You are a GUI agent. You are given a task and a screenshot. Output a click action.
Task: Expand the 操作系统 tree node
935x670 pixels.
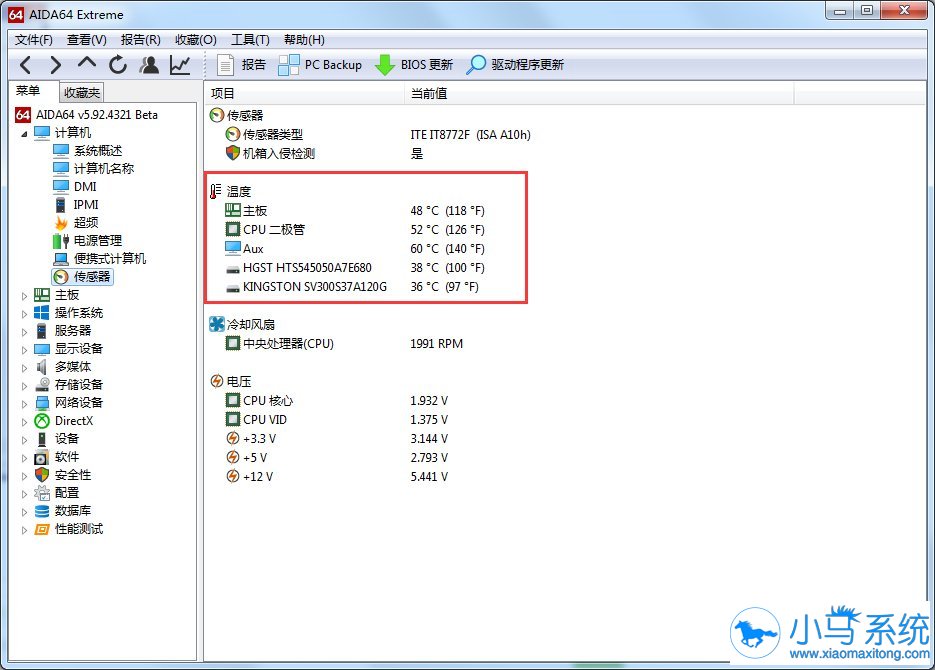[24, 314]
